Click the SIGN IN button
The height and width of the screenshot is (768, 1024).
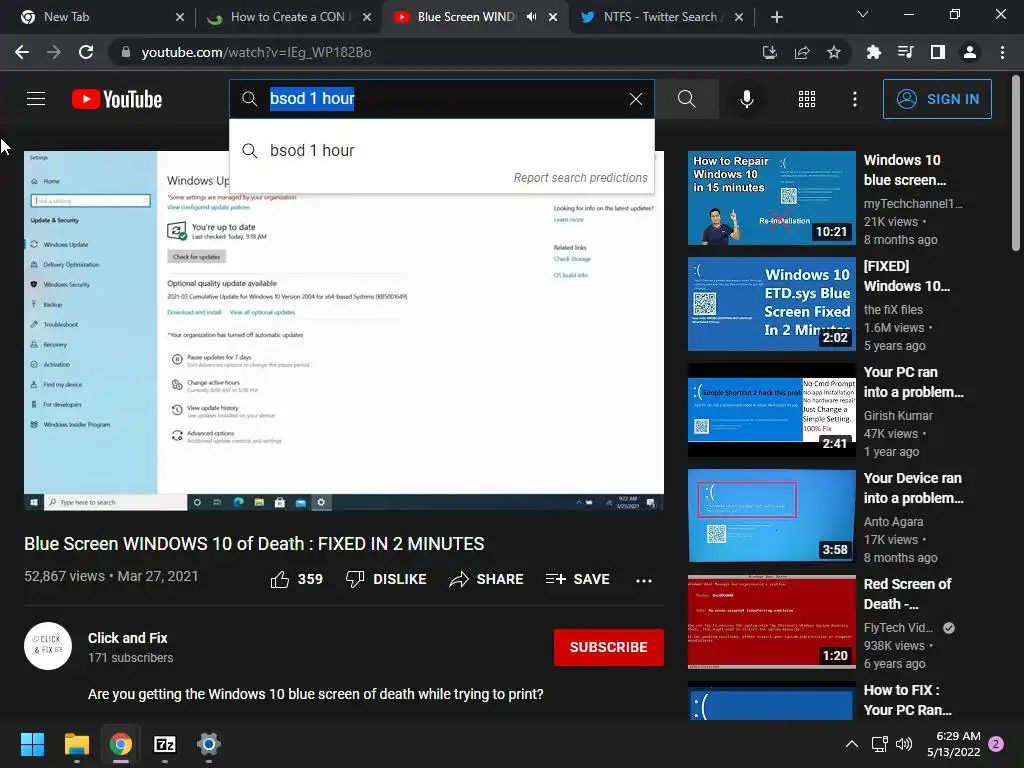(937, 99)
